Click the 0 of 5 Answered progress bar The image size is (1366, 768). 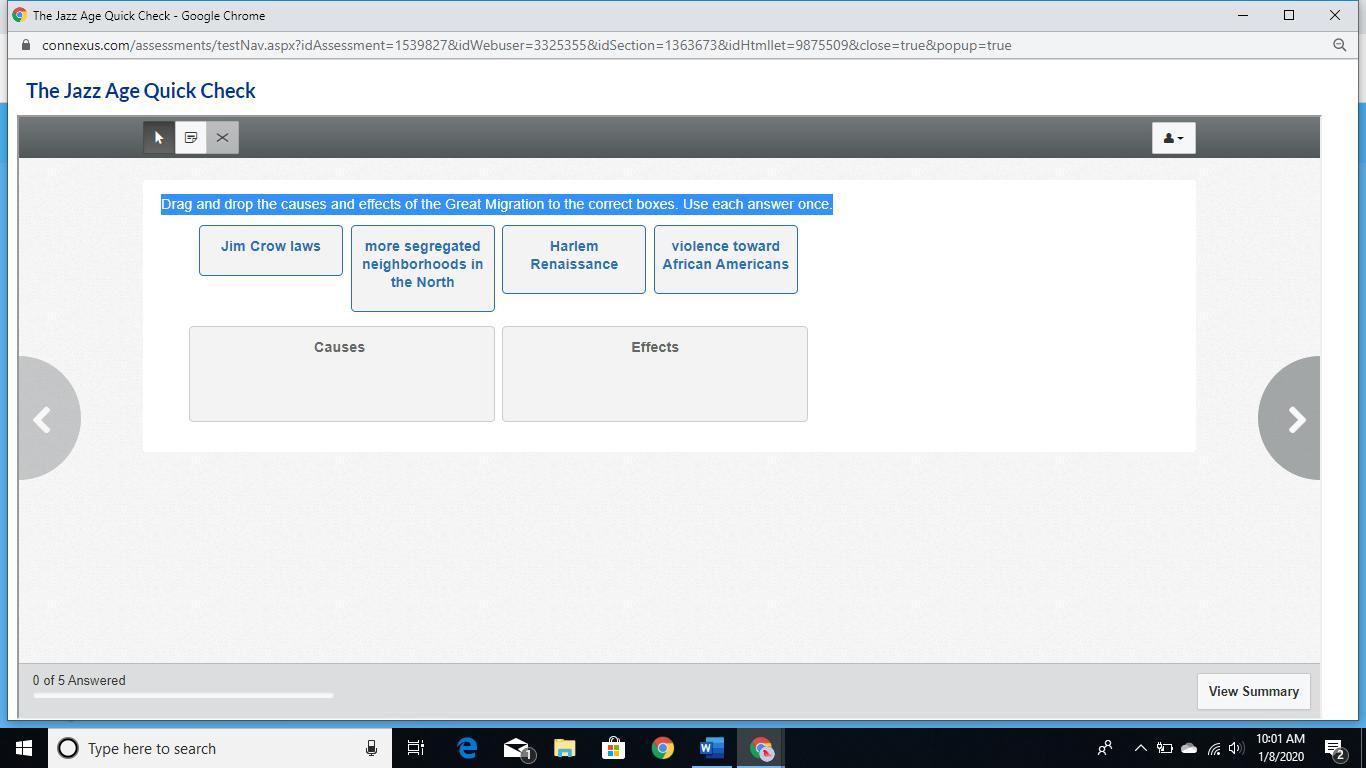click(183, 695)
